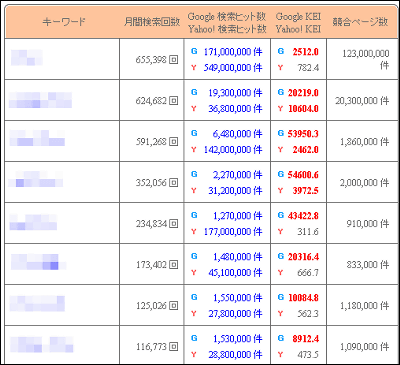
Task: Click the icon next to 116,773 searches
Action: 173,347
